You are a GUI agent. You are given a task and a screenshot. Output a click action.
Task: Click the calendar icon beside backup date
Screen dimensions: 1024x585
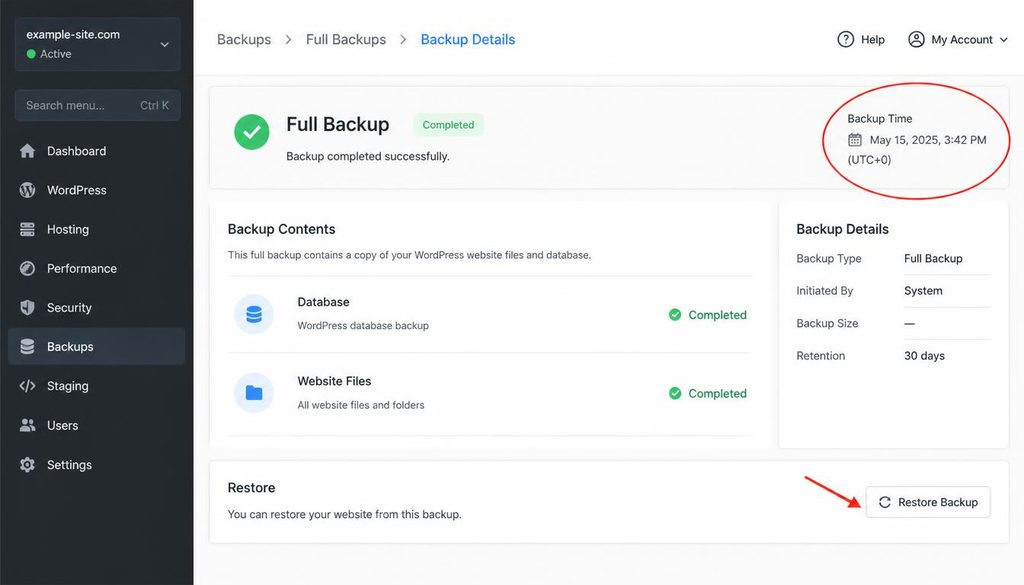(x=855, y=140)
